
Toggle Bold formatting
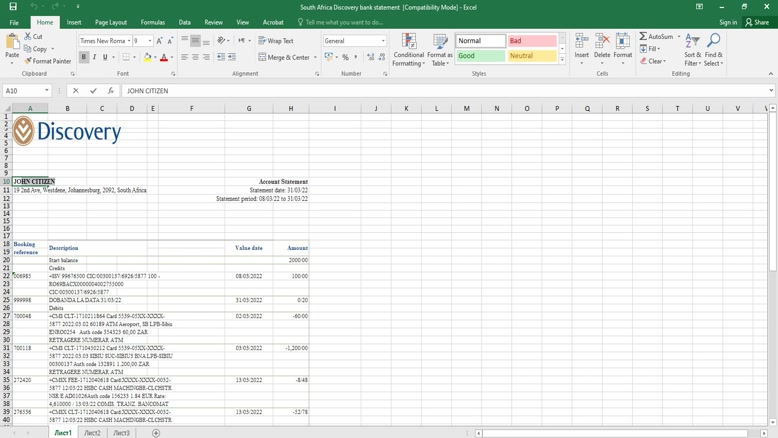click(84, 58)
